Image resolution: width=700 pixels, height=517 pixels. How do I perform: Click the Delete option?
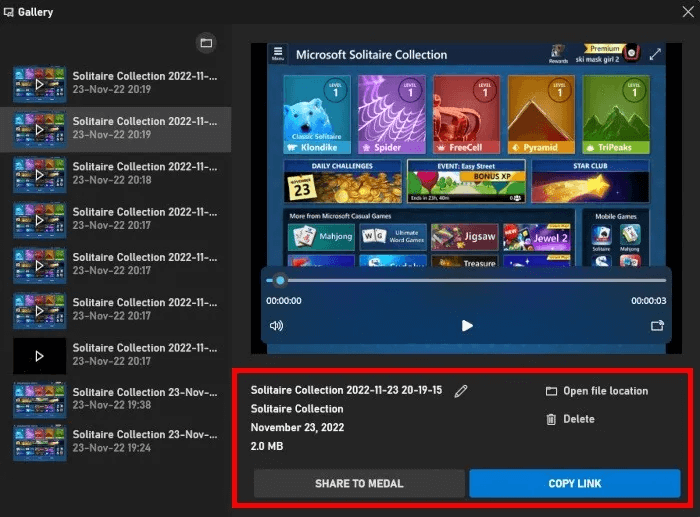tap(571, 419)
